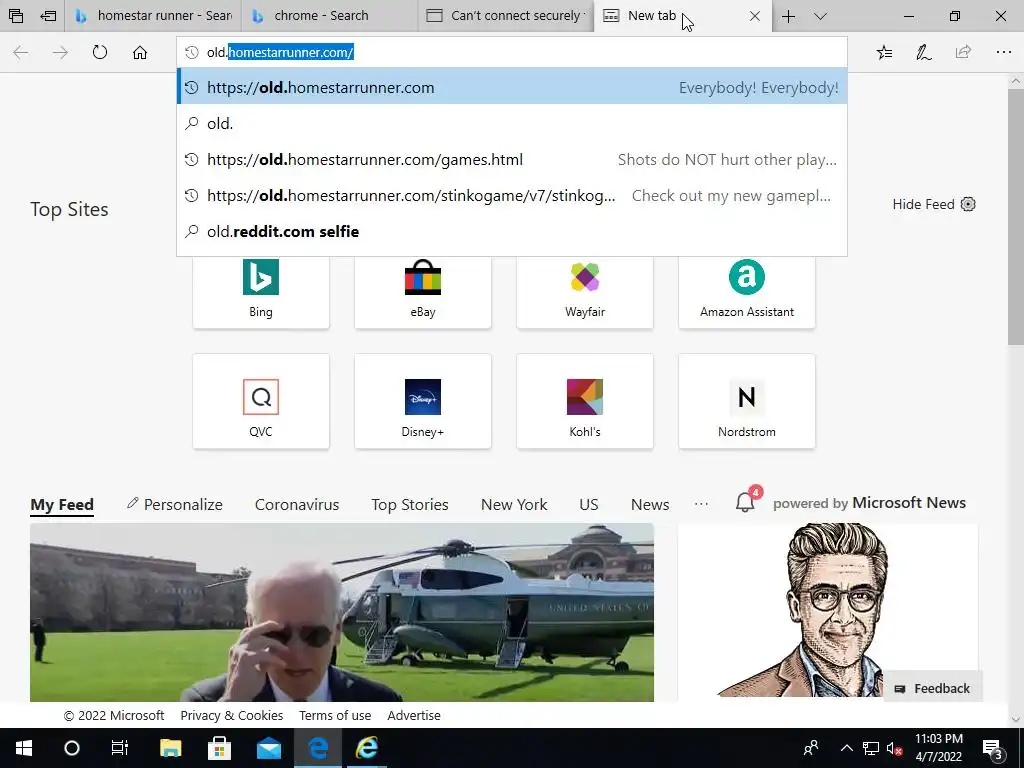1024x768 pixels.
Task: Open a new tab with plus button
Action: 788,16
